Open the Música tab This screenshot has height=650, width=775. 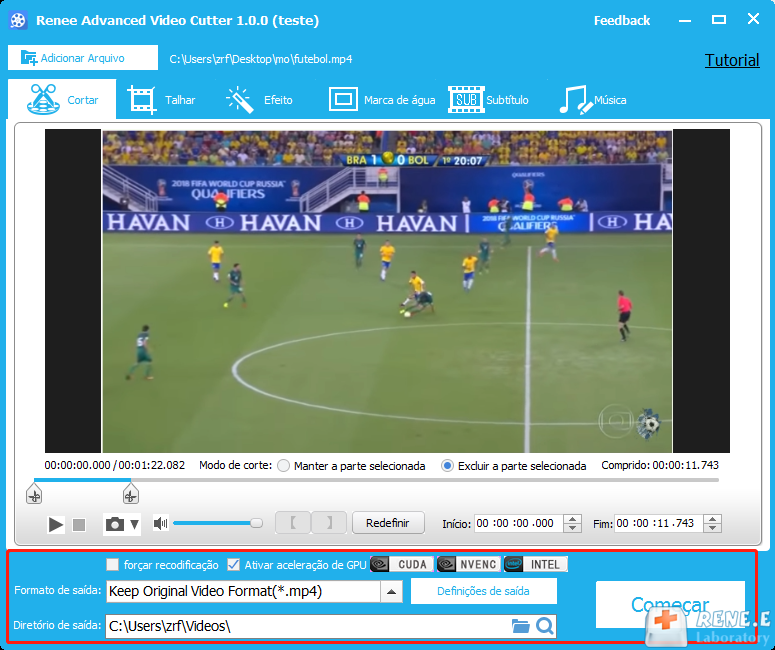[593, 100]
